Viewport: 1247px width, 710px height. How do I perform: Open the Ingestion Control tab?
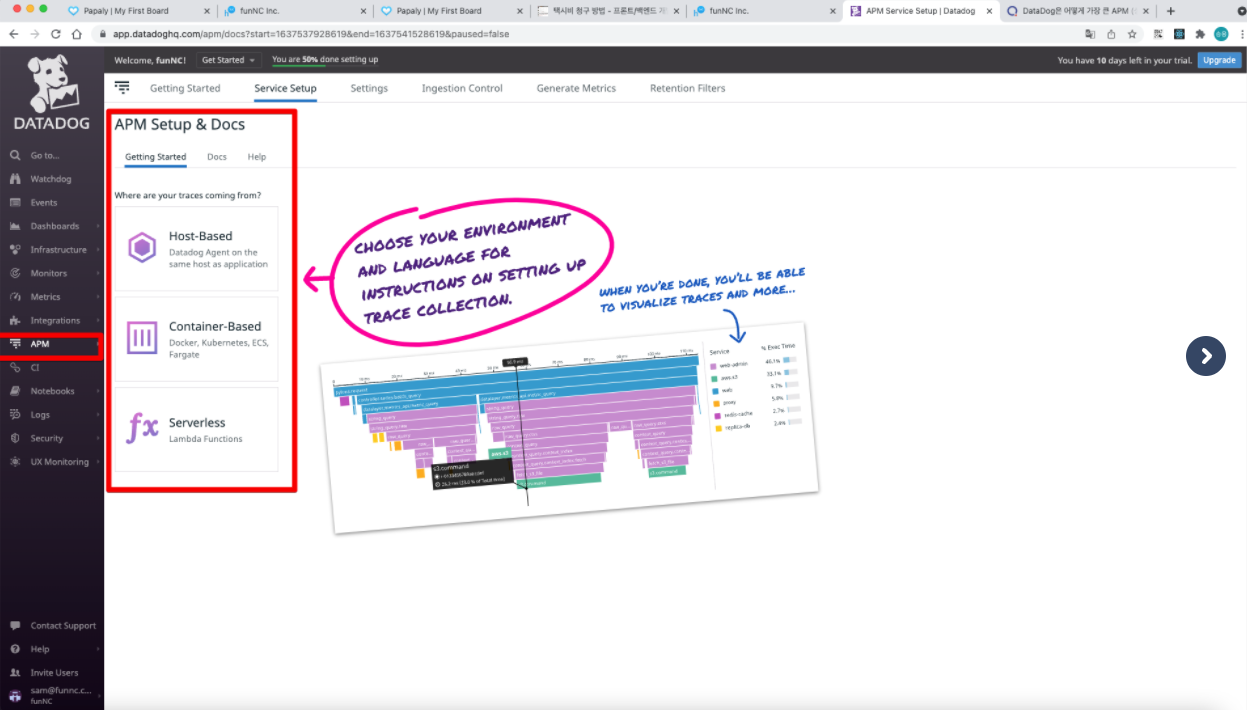462,88
